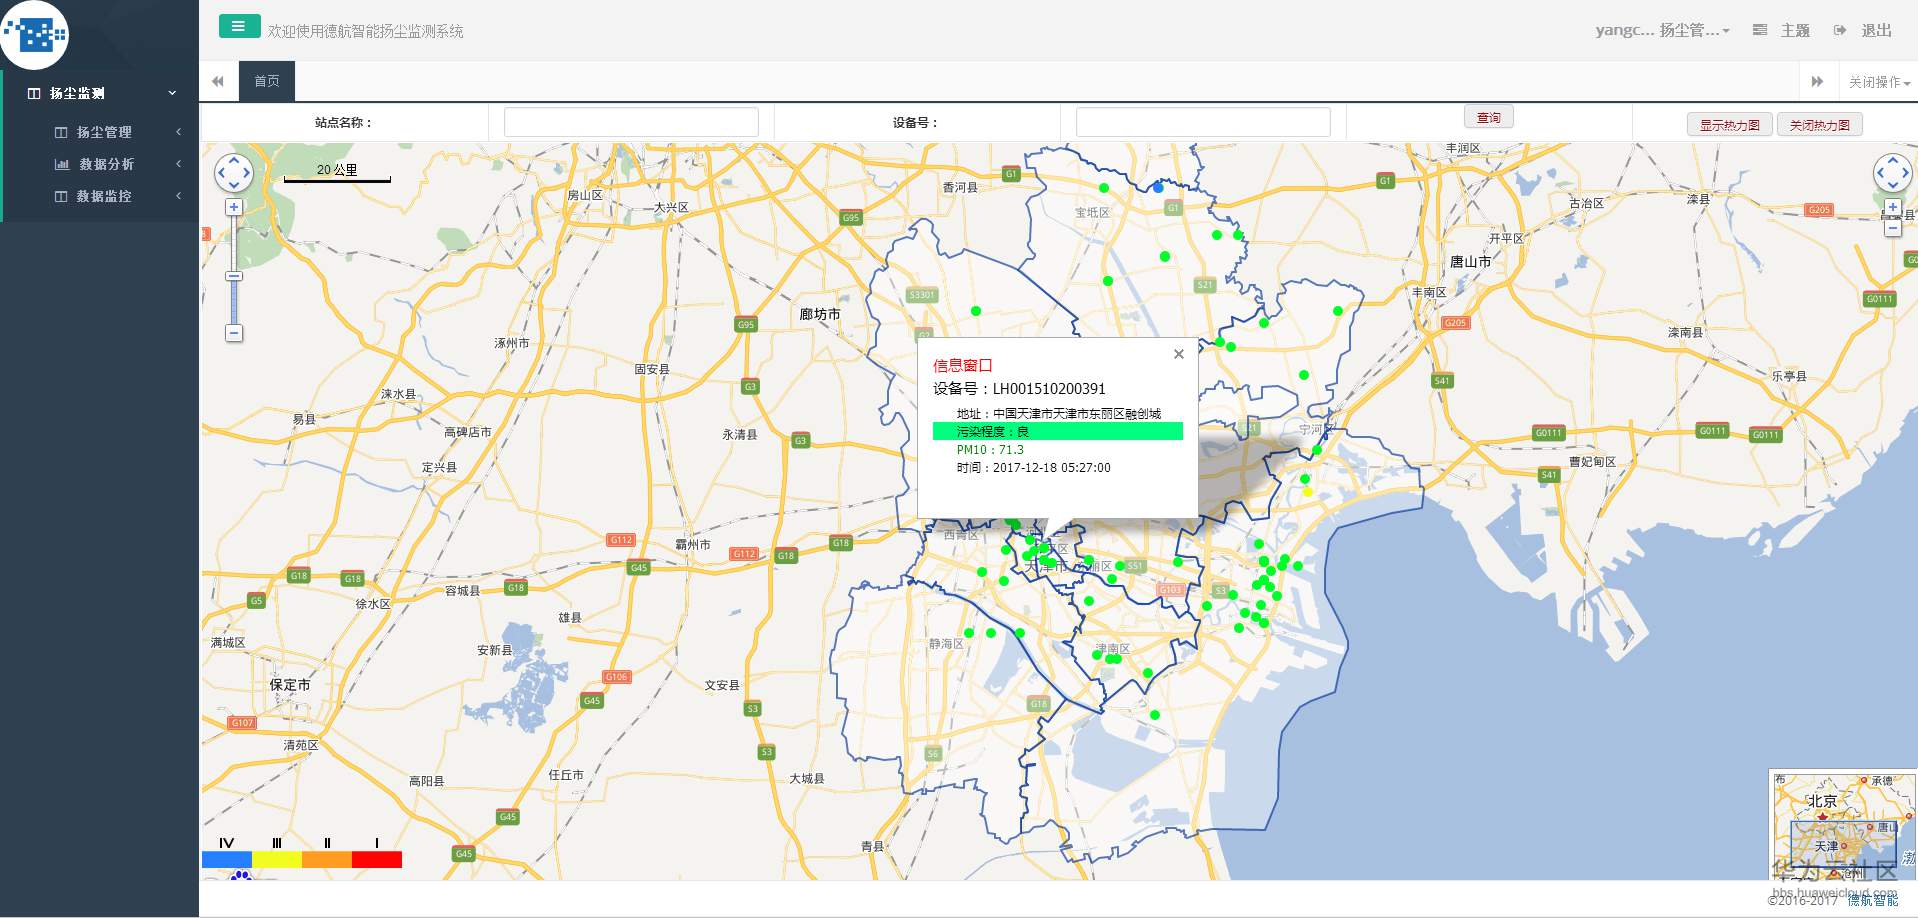Click the 地址 line in the info popup

click(1059, 414)
